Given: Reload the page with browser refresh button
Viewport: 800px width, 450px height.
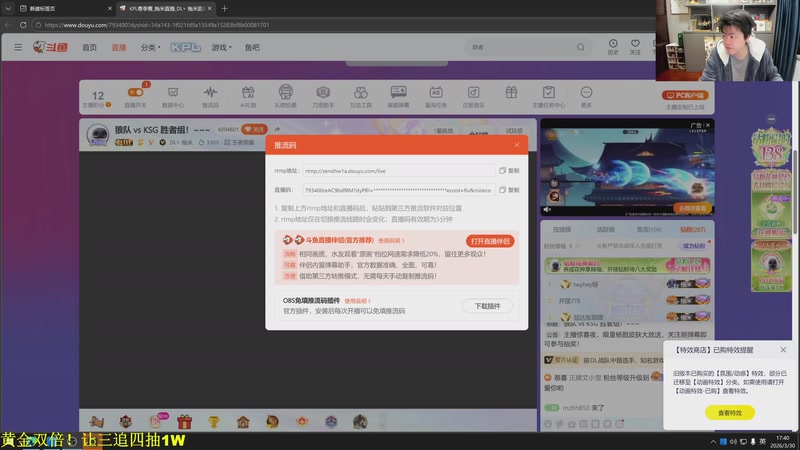Looking at the screenshot, I should (x=23, y=24).
